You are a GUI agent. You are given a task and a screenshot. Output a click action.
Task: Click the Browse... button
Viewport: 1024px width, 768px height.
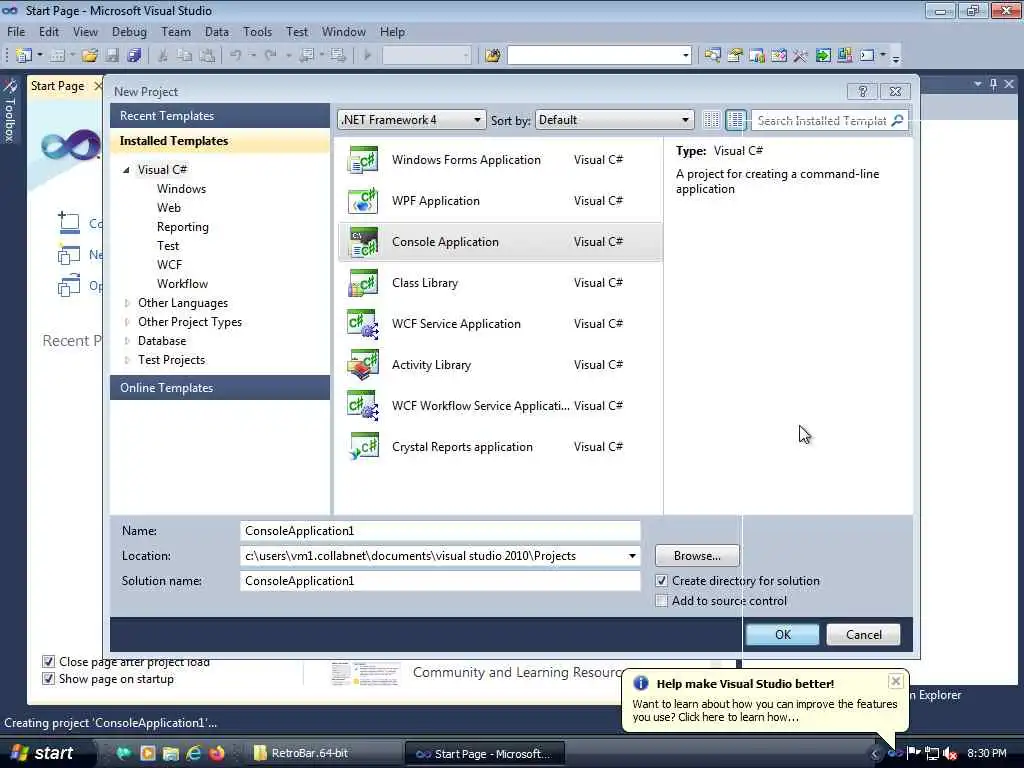pos(697,556)
